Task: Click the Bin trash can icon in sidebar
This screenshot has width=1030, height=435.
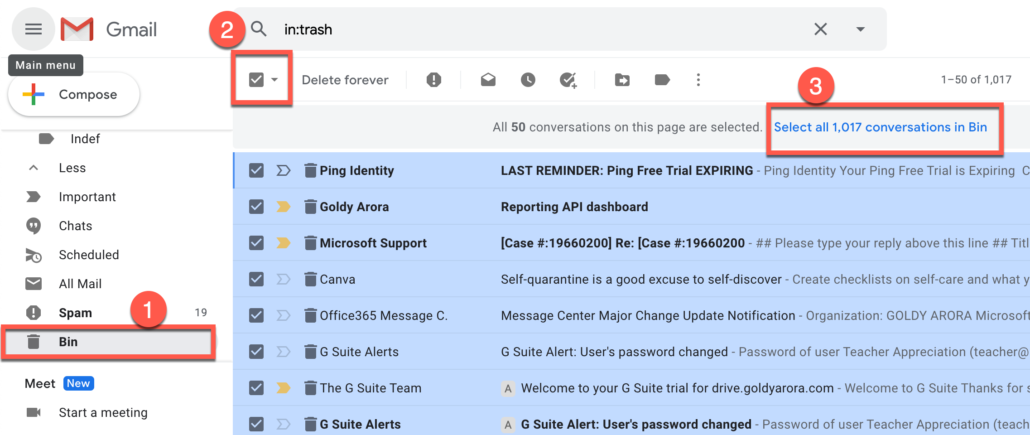Action: [x=34, y=342]
